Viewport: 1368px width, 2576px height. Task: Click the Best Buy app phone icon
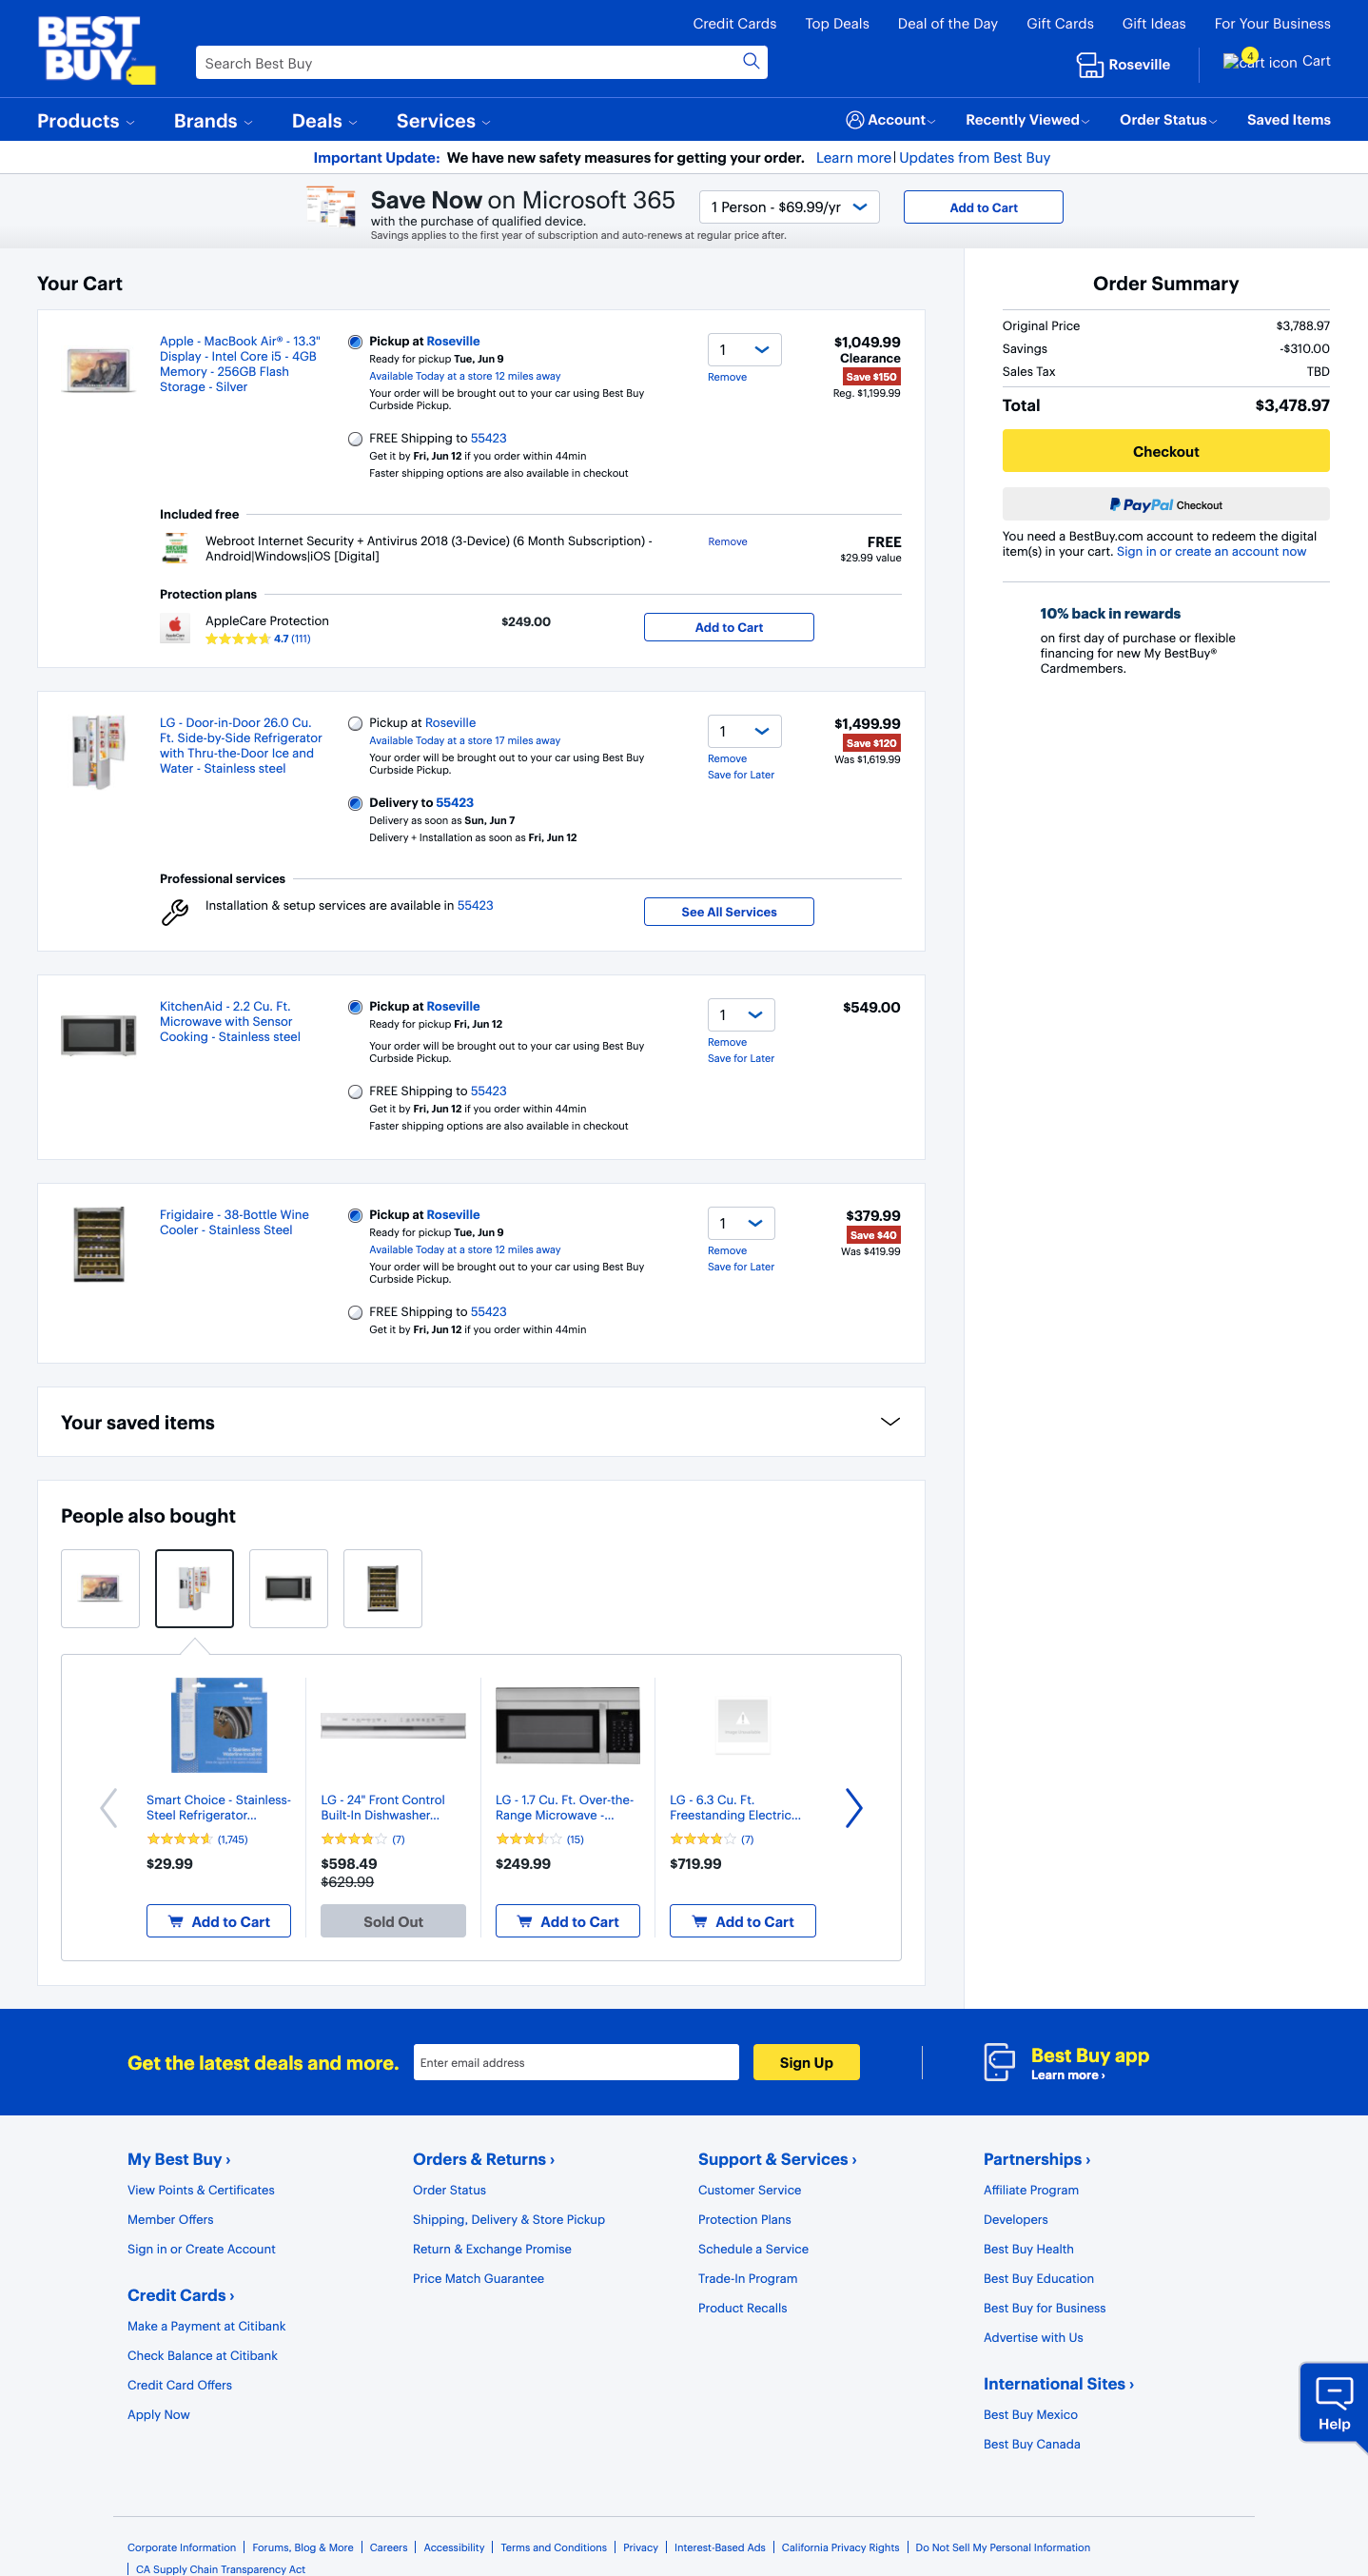tap(999, 2062)
